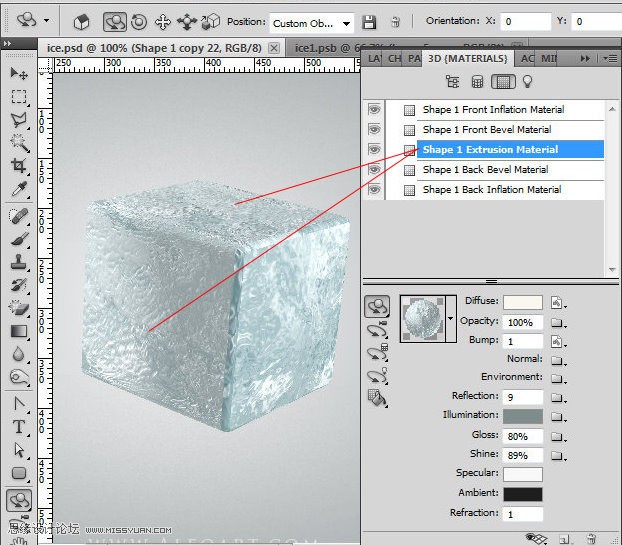This screenshot has height=545, width=622.
Task: Open the Opacity texture map menu
Action: pos(558,322)
